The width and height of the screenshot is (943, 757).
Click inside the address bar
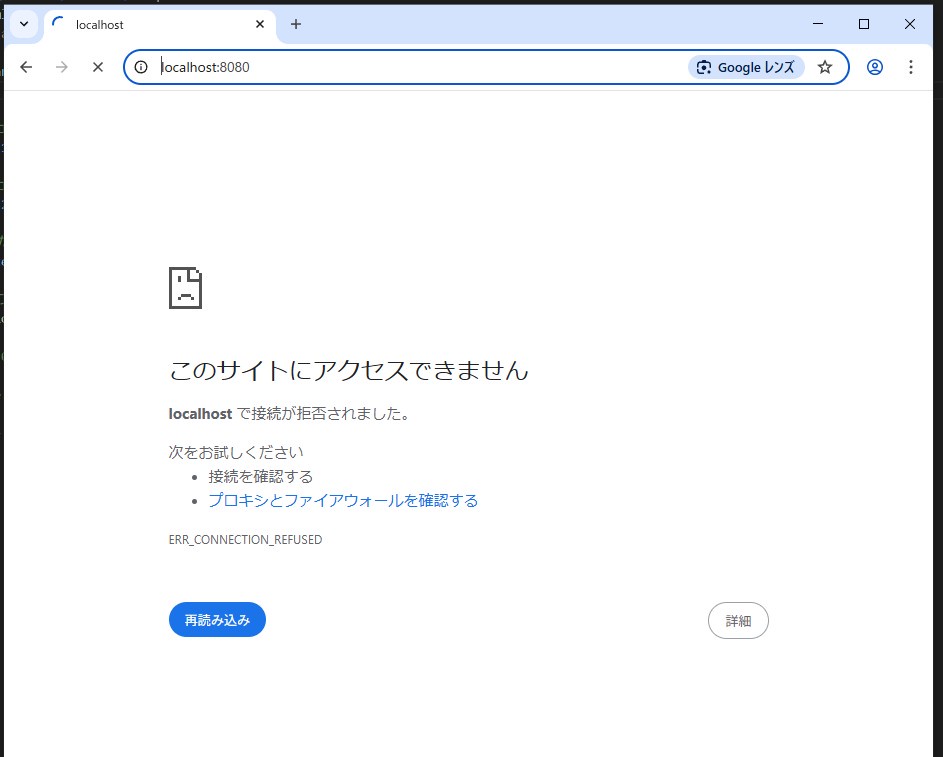pos(300,66)
